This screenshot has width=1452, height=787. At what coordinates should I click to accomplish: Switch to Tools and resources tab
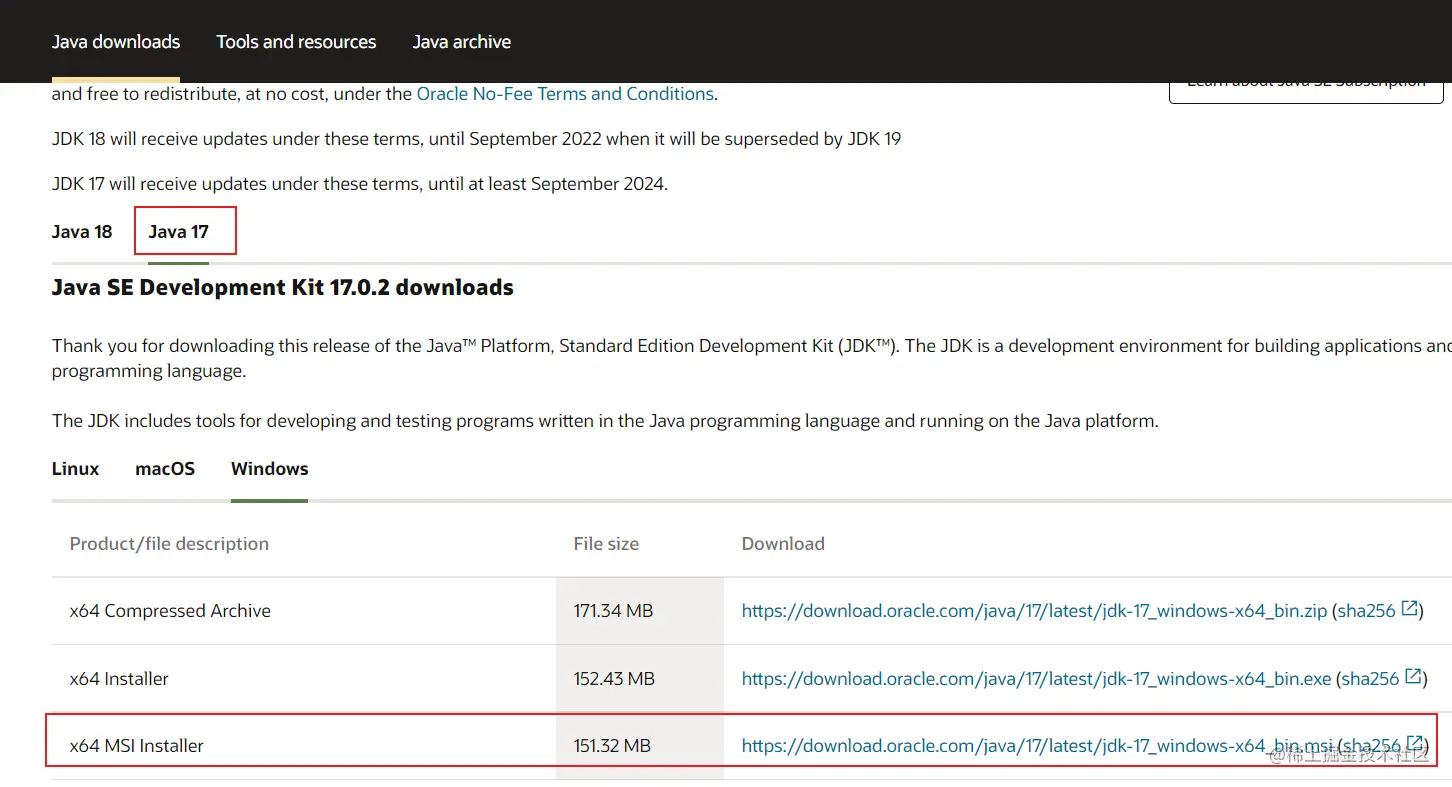click(296, 42)
